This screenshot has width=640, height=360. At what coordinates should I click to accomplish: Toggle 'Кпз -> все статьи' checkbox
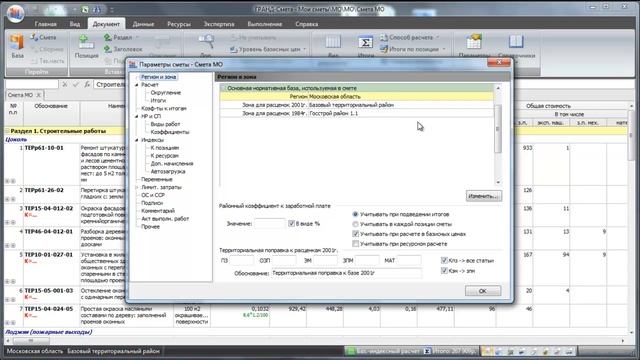(444, 260)
